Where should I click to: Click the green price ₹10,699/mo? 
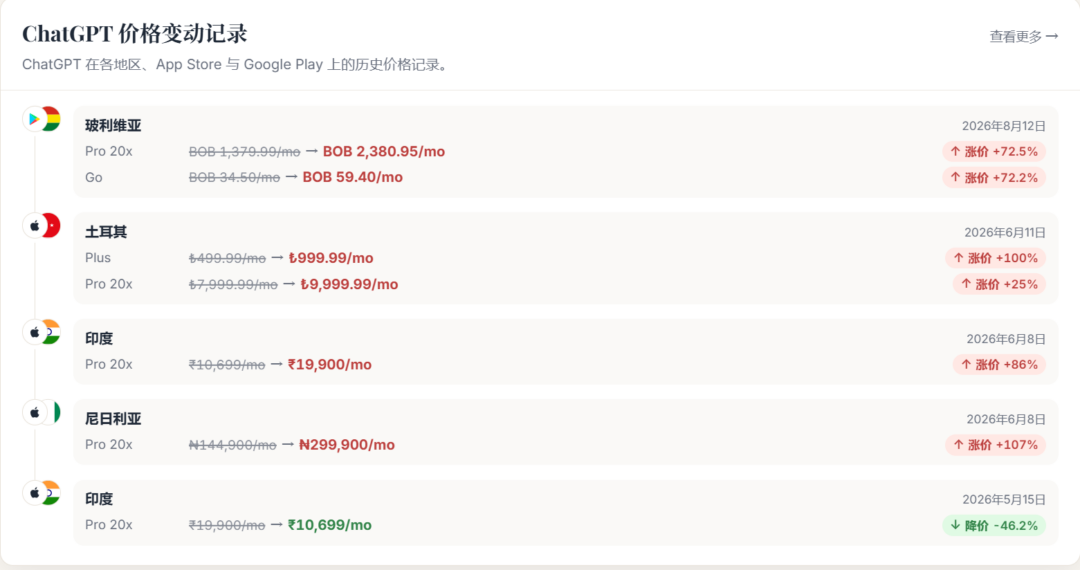(329, 525)
